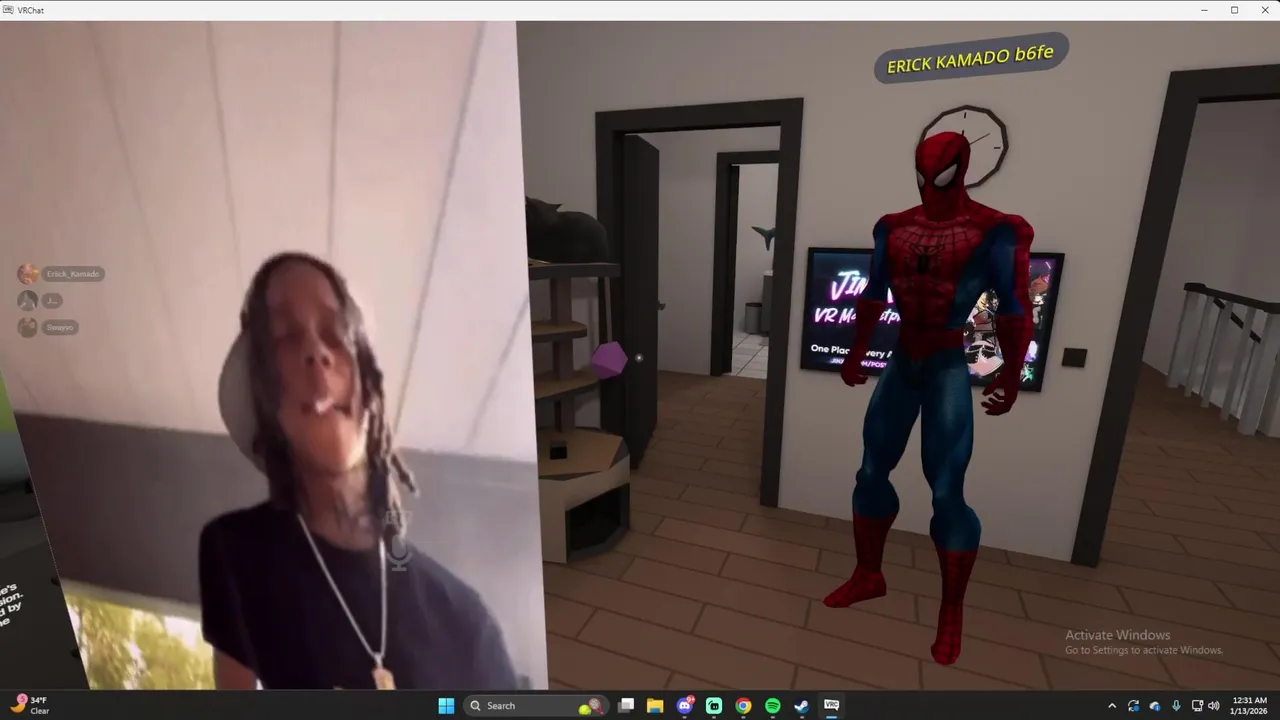Open the volume speaker tray icon
The width and height of the screenshot is (1280, 720).
coord(1214,706)
